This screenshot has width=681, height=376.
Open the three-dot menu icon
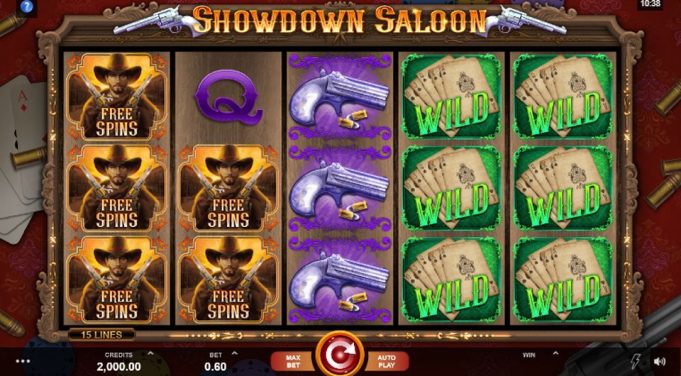pyautogui.click(x=23, y=361)
